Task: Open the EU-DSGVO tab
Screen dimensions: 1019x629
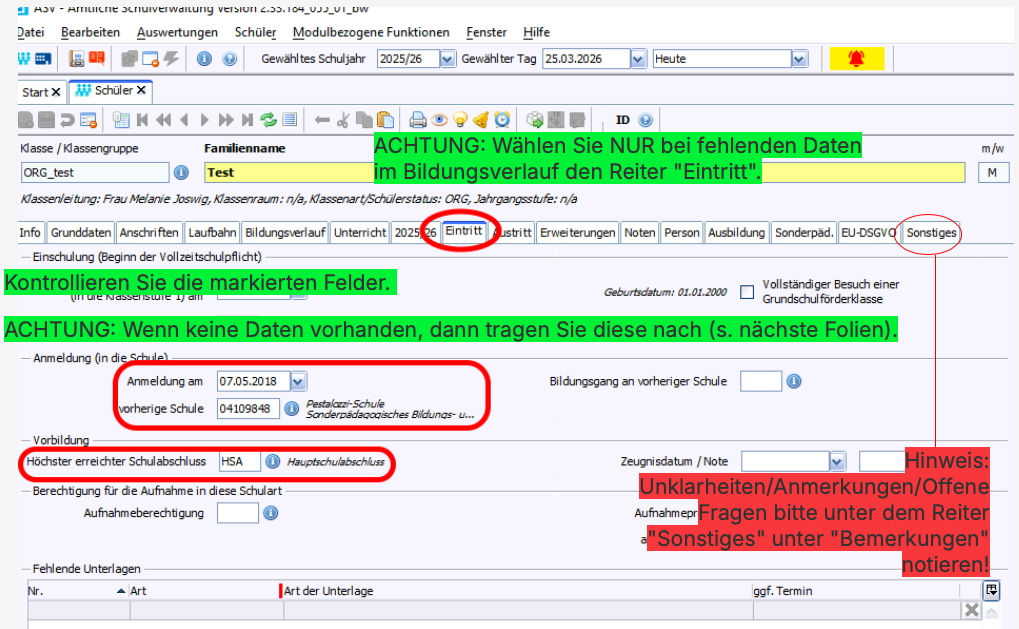Action: pos(868,233)
